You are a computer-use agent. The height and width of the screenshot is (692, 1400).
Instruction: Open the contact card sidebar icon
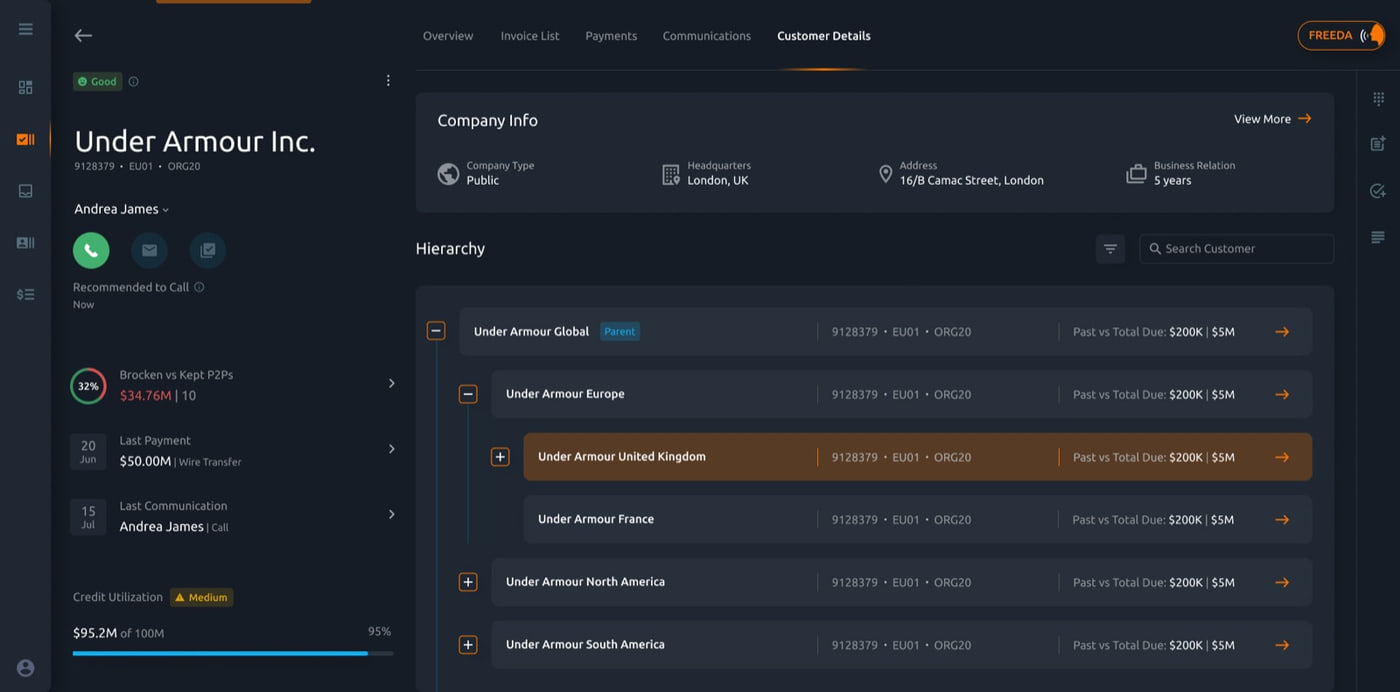26,242
